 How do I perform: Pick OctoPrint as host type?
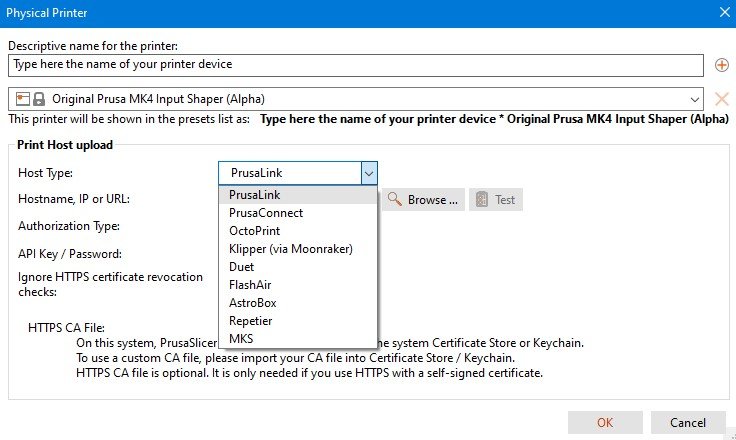tap(298, 231)
